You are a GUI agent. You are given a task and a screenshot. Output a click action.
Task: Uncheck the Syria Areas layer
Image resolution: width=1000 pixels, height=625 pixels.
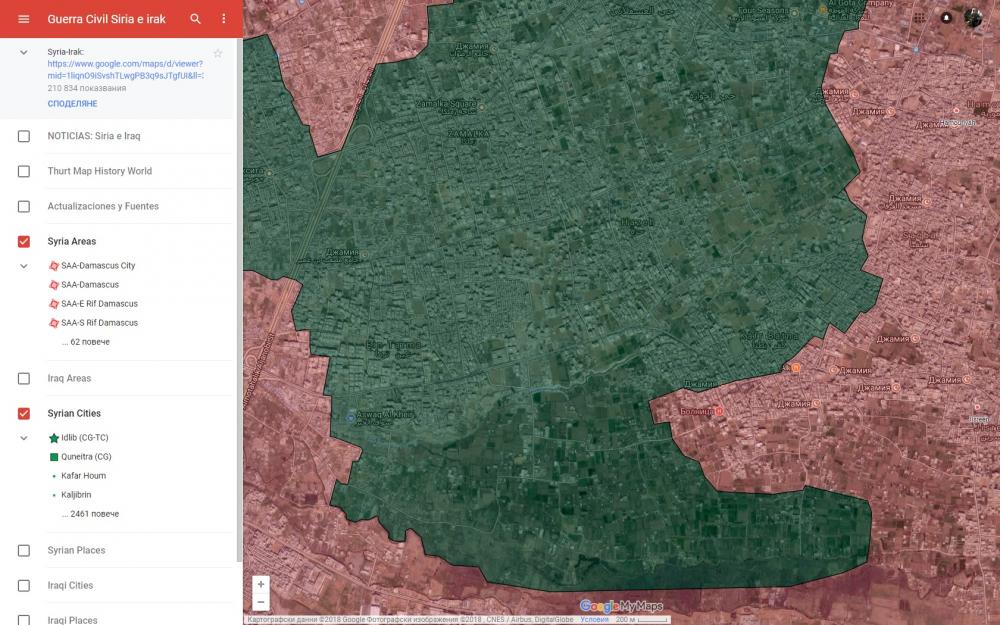pos(24,241)
